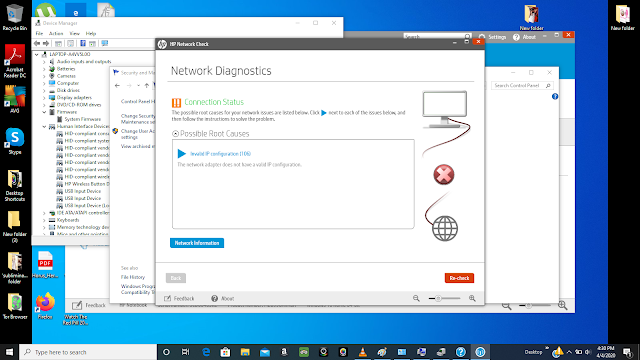Open About in HP Network Check footer
The height and width of the screenshot is (360, 640).
pyautogui.click(x=223, y=298)
